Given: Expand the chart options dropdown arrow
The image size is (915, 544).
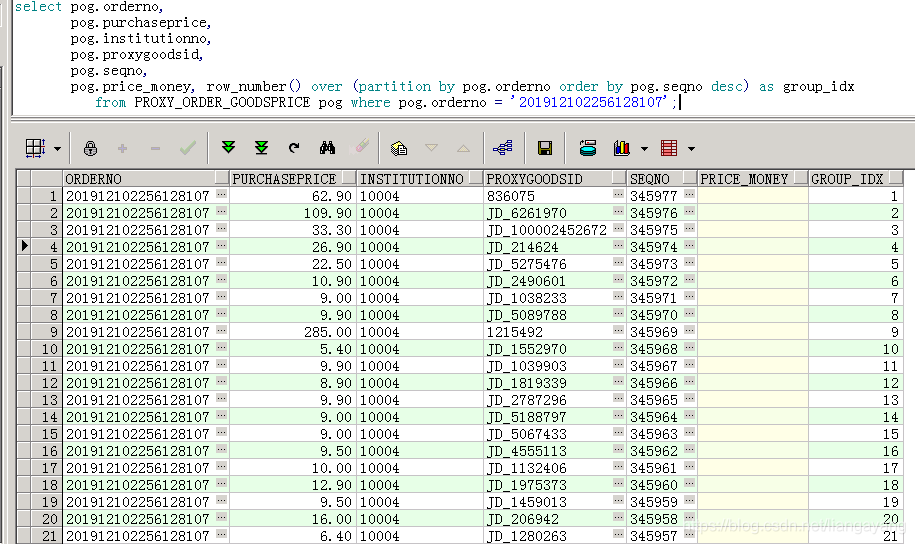Looking at the screenshot, I should pos(643,149).
